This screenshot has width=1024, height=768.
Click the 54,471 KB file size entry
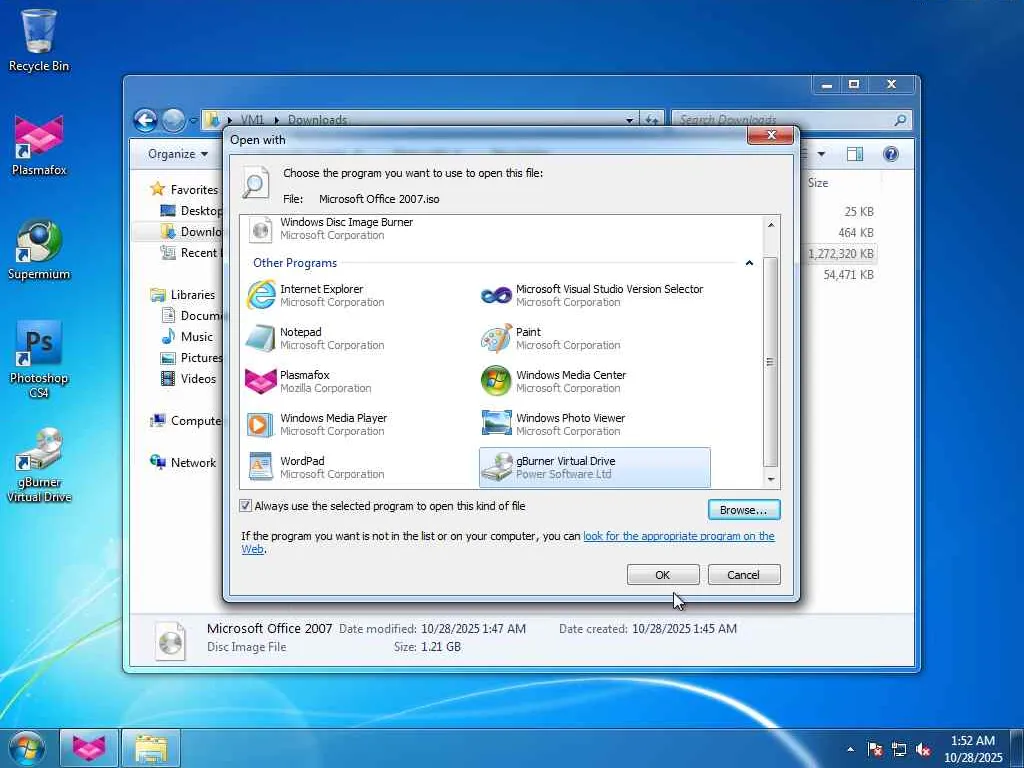(848, 274)
